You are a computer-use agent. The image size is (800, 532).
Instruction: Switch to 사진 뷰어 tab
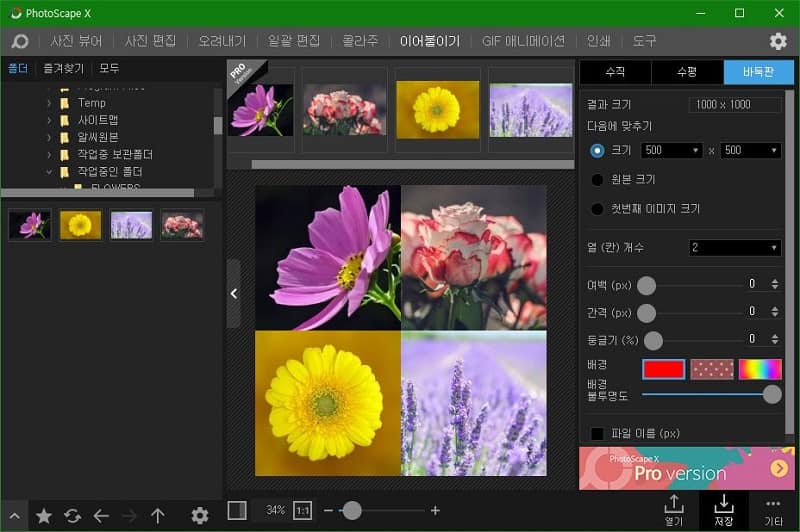coord(76,41)
